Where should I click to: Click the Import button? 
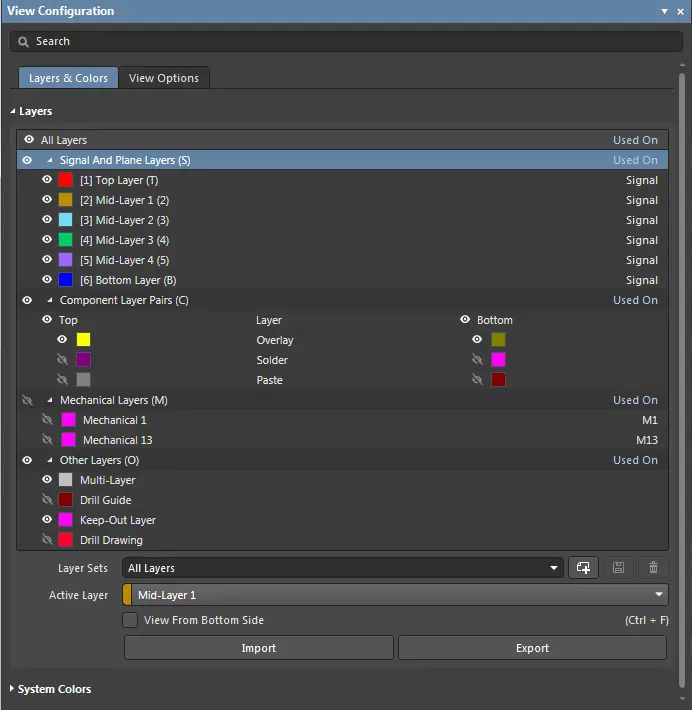[259, 648]
